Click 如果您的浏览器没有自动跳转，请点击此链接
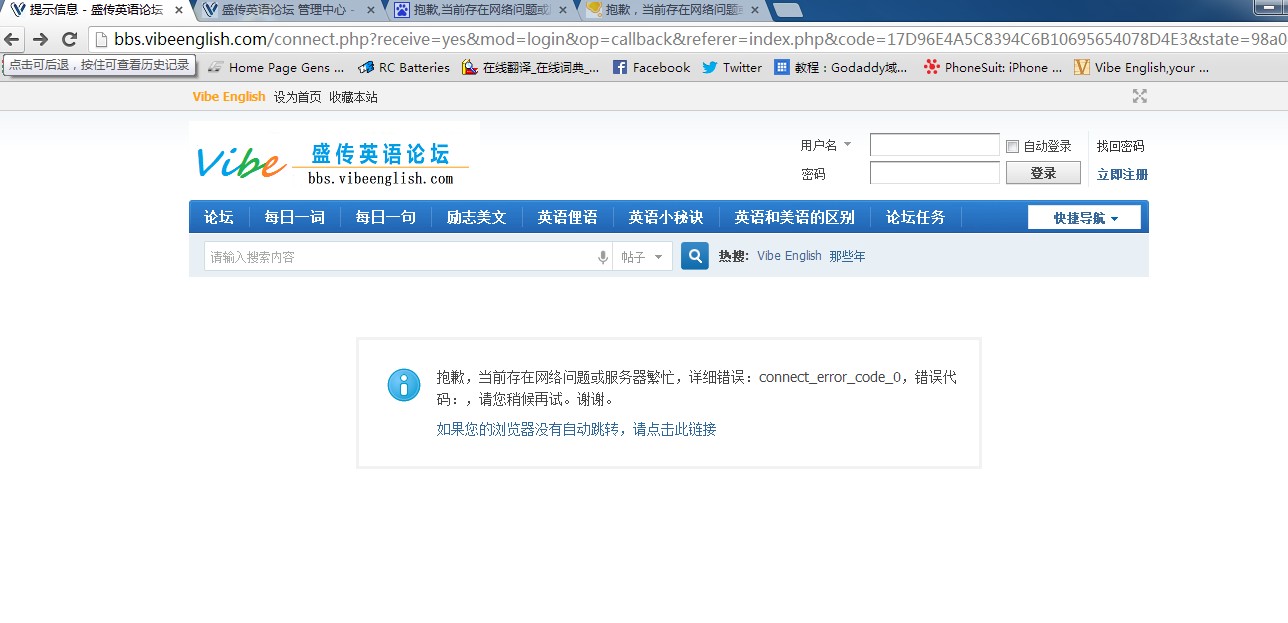1288x623 pixels. [576, 429]
